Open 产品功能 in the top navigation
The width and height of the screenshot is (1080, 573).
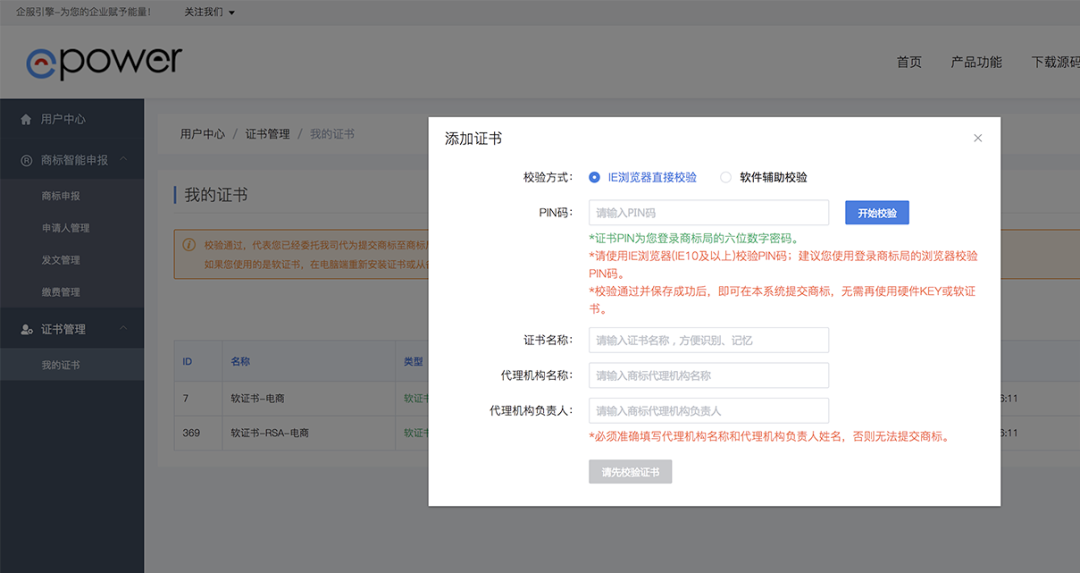tap(976, 62)
